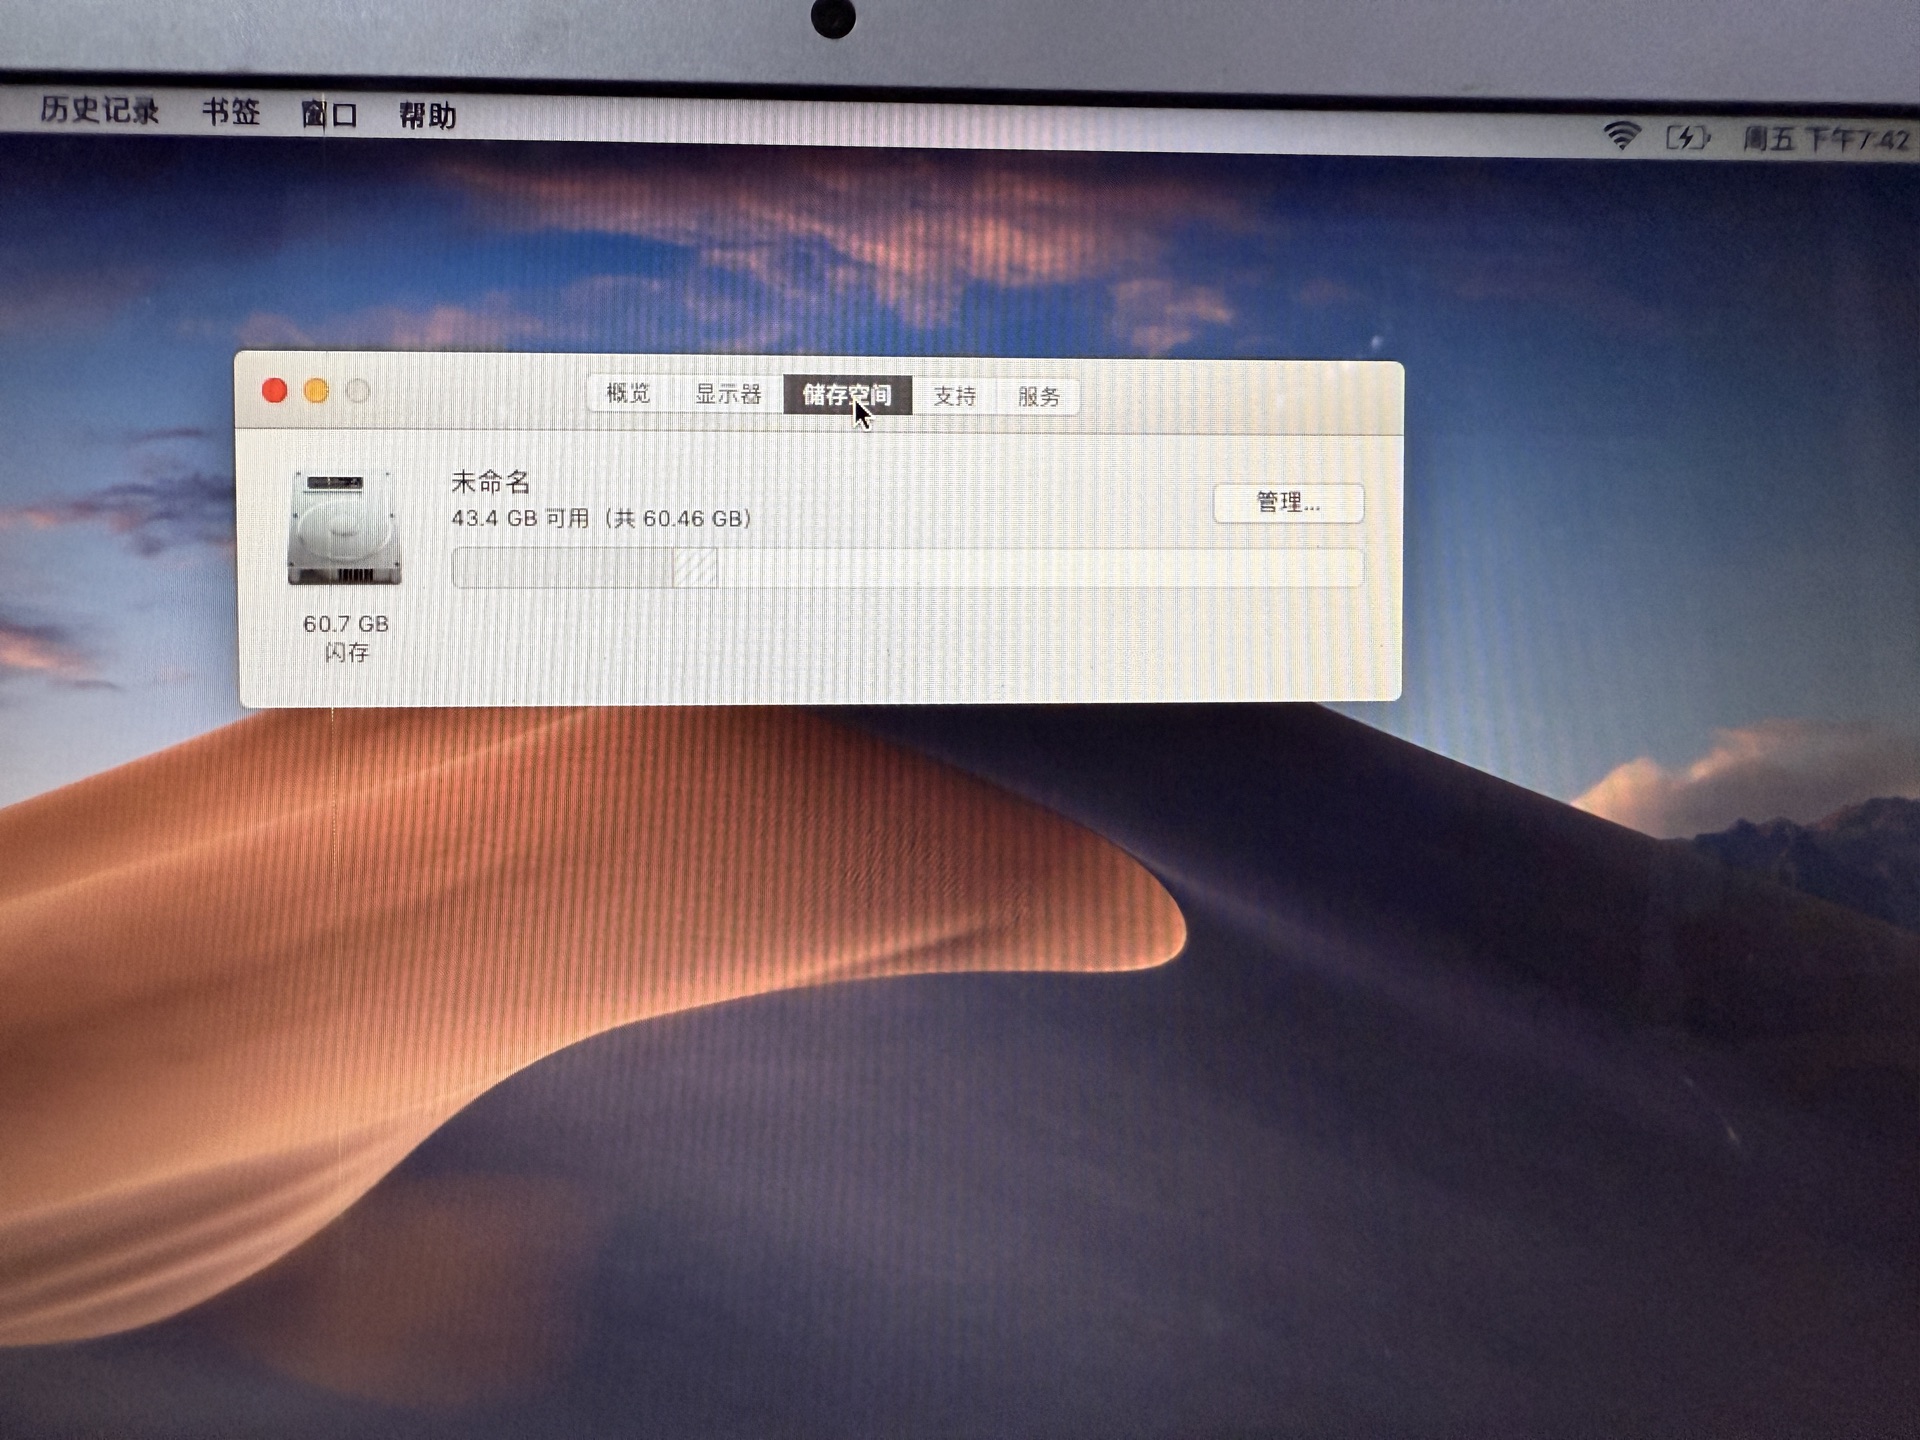This screenshot has width=1920, height=1440.
Task: Click the storage usage bar
Action: pos(907,567)
